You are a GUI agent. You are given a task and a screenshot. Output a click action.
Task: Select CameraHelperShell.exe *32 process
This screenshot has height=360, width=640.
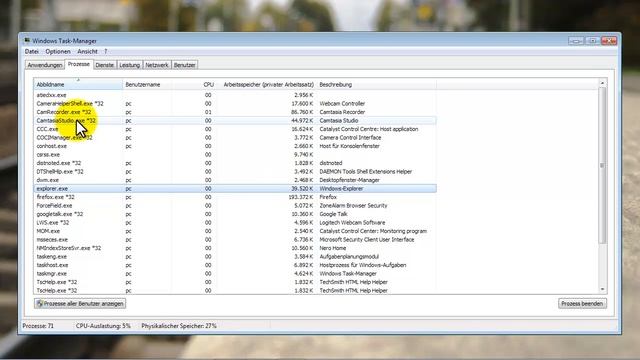(x=235, y=104)
